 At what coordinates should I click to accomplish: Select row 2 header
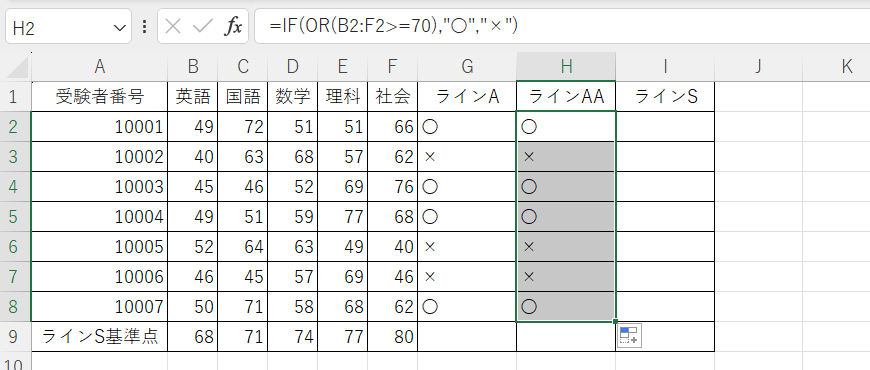(x=16, y=126)
